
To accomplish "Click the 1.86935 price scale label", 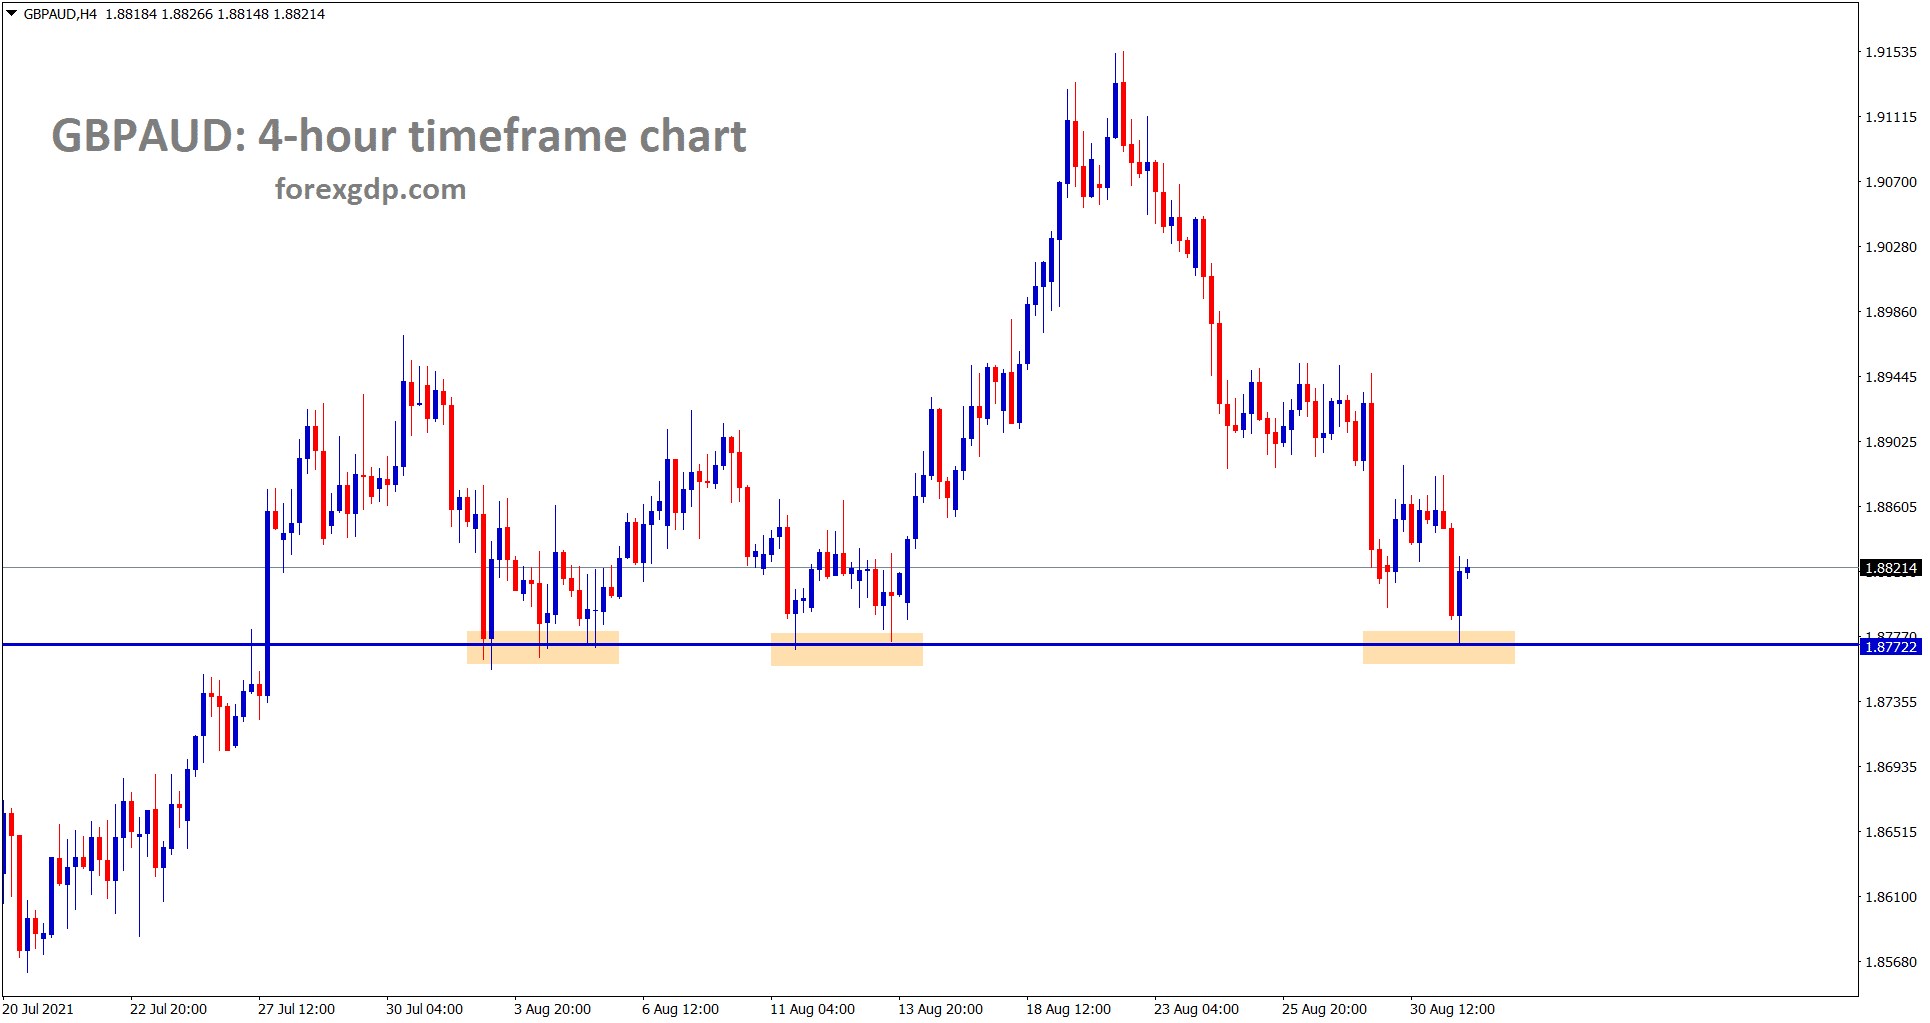I will (x=1891, y=767).
